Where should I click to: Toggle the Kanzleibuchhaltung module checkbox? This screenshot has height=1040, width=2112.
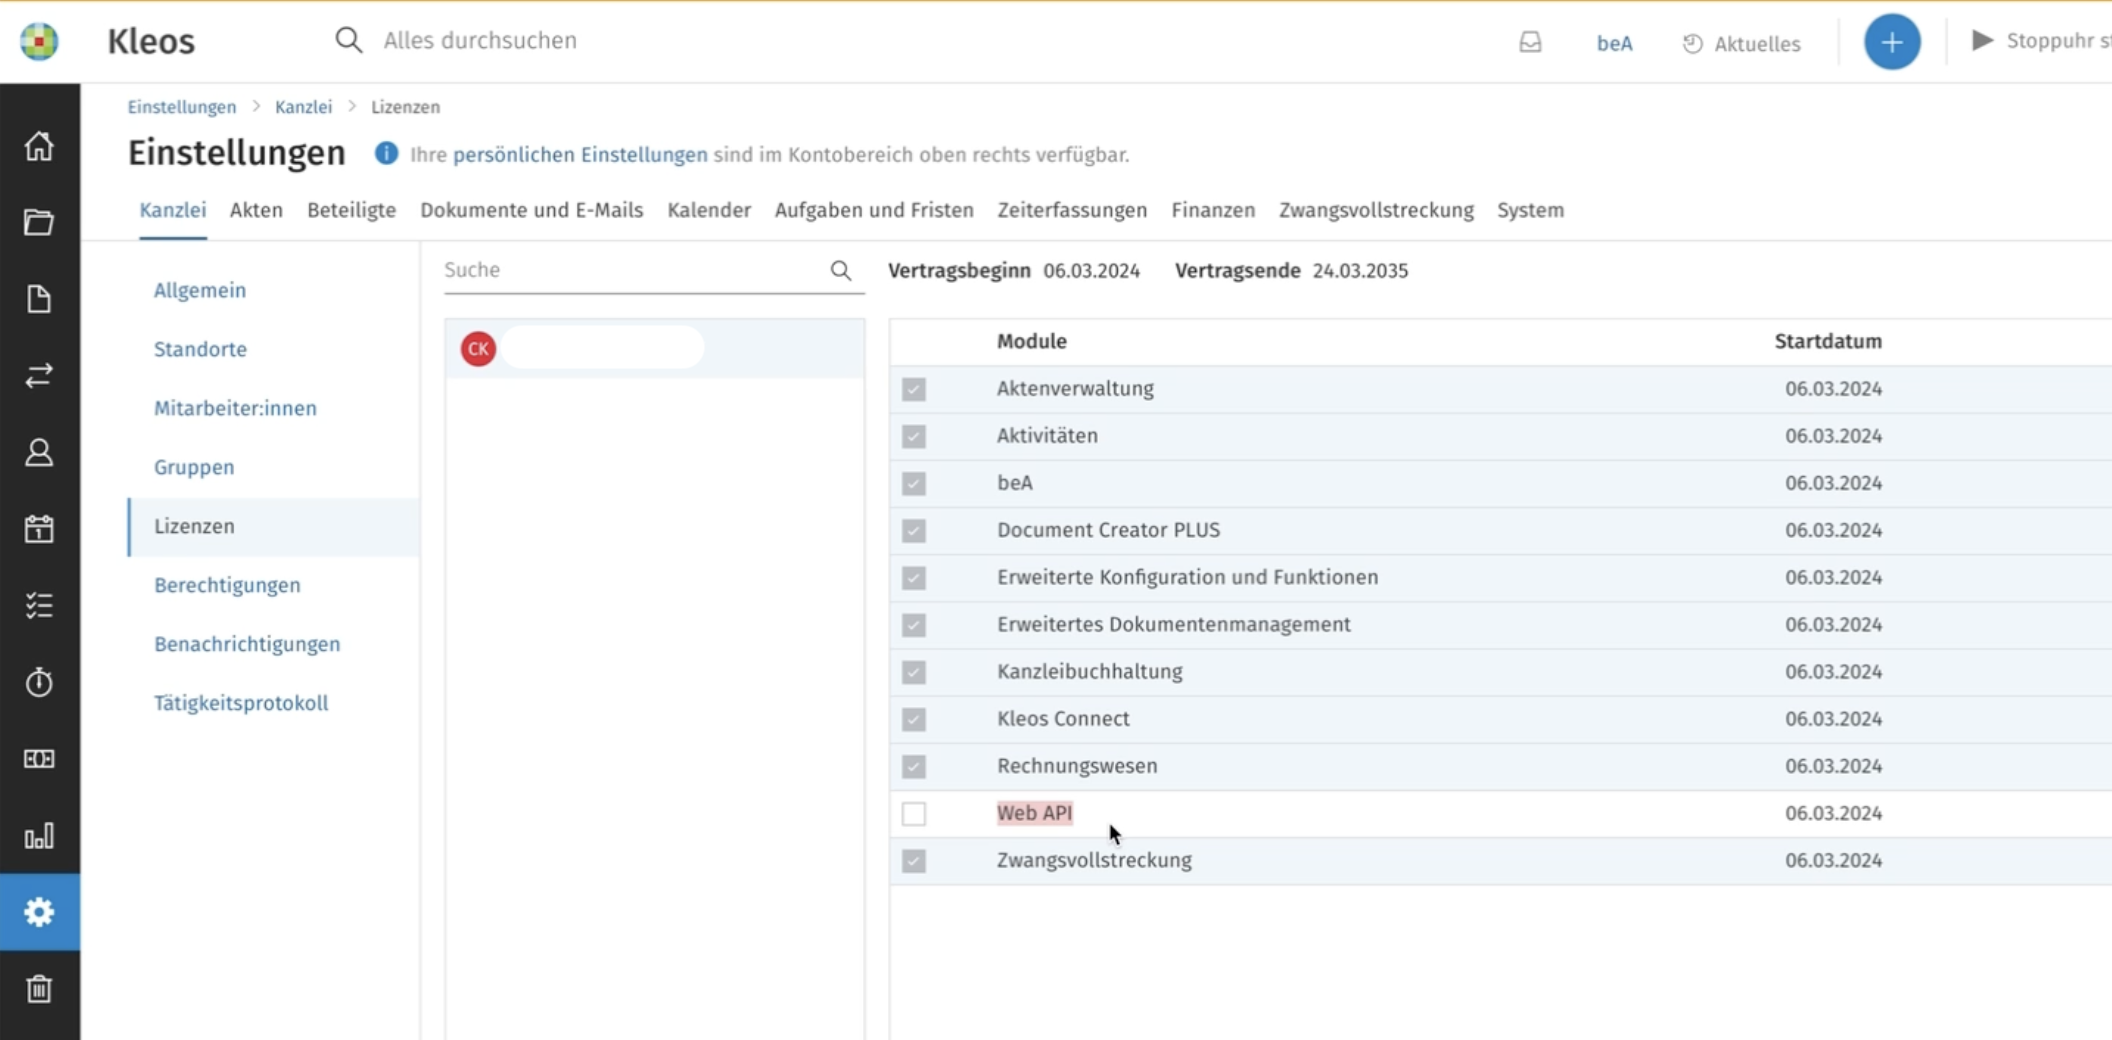coord(913,672)
